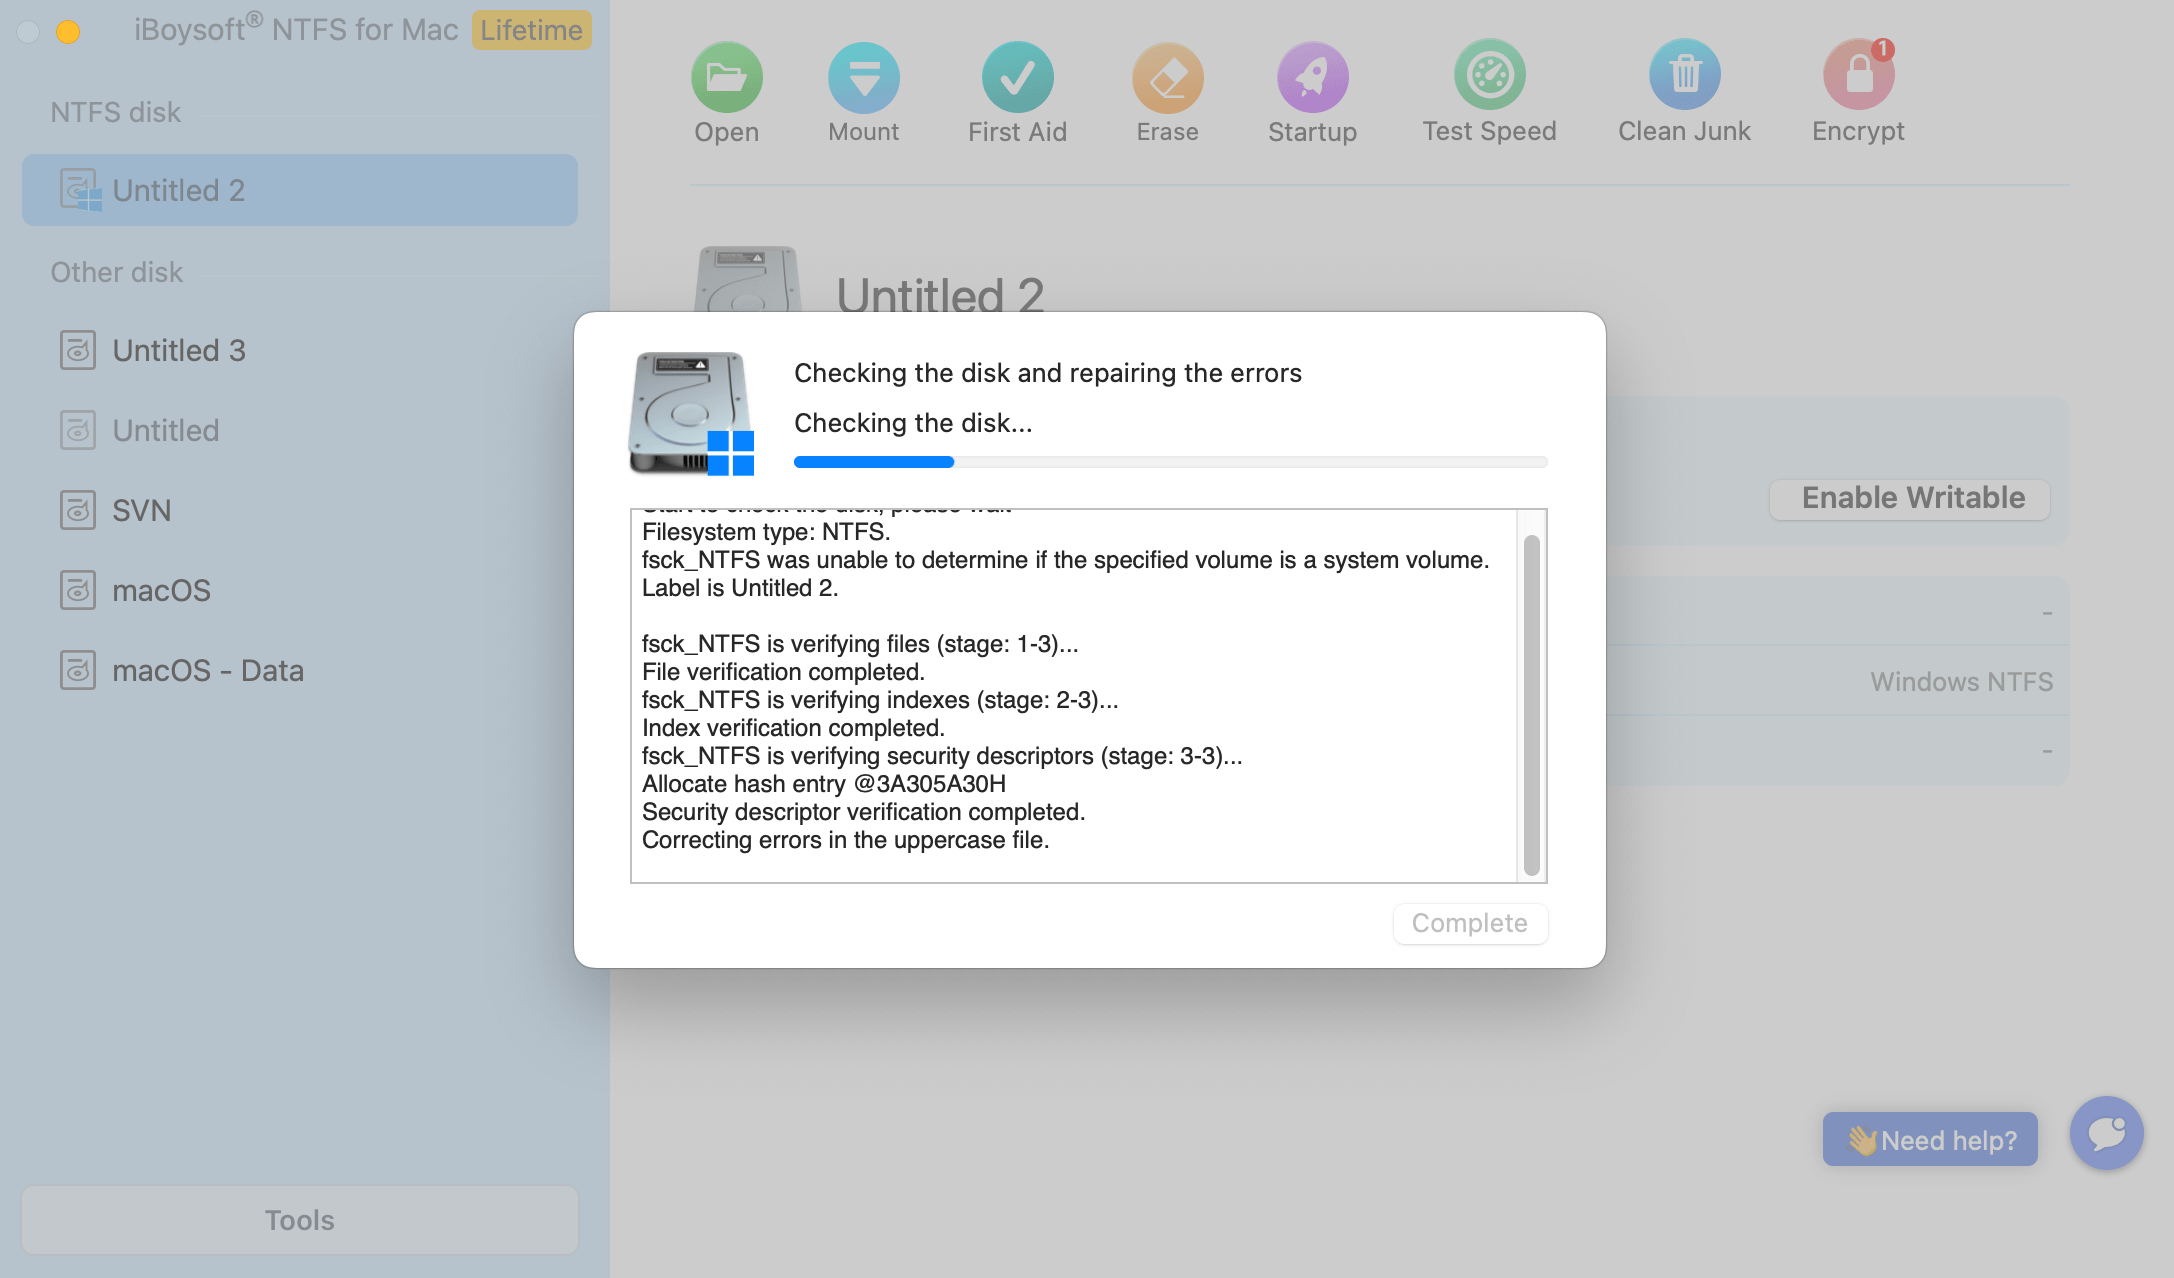Click the Mount toolbar icon
The height and width of the screenshot is (1278, 2174).
click(x=864, y=77)
